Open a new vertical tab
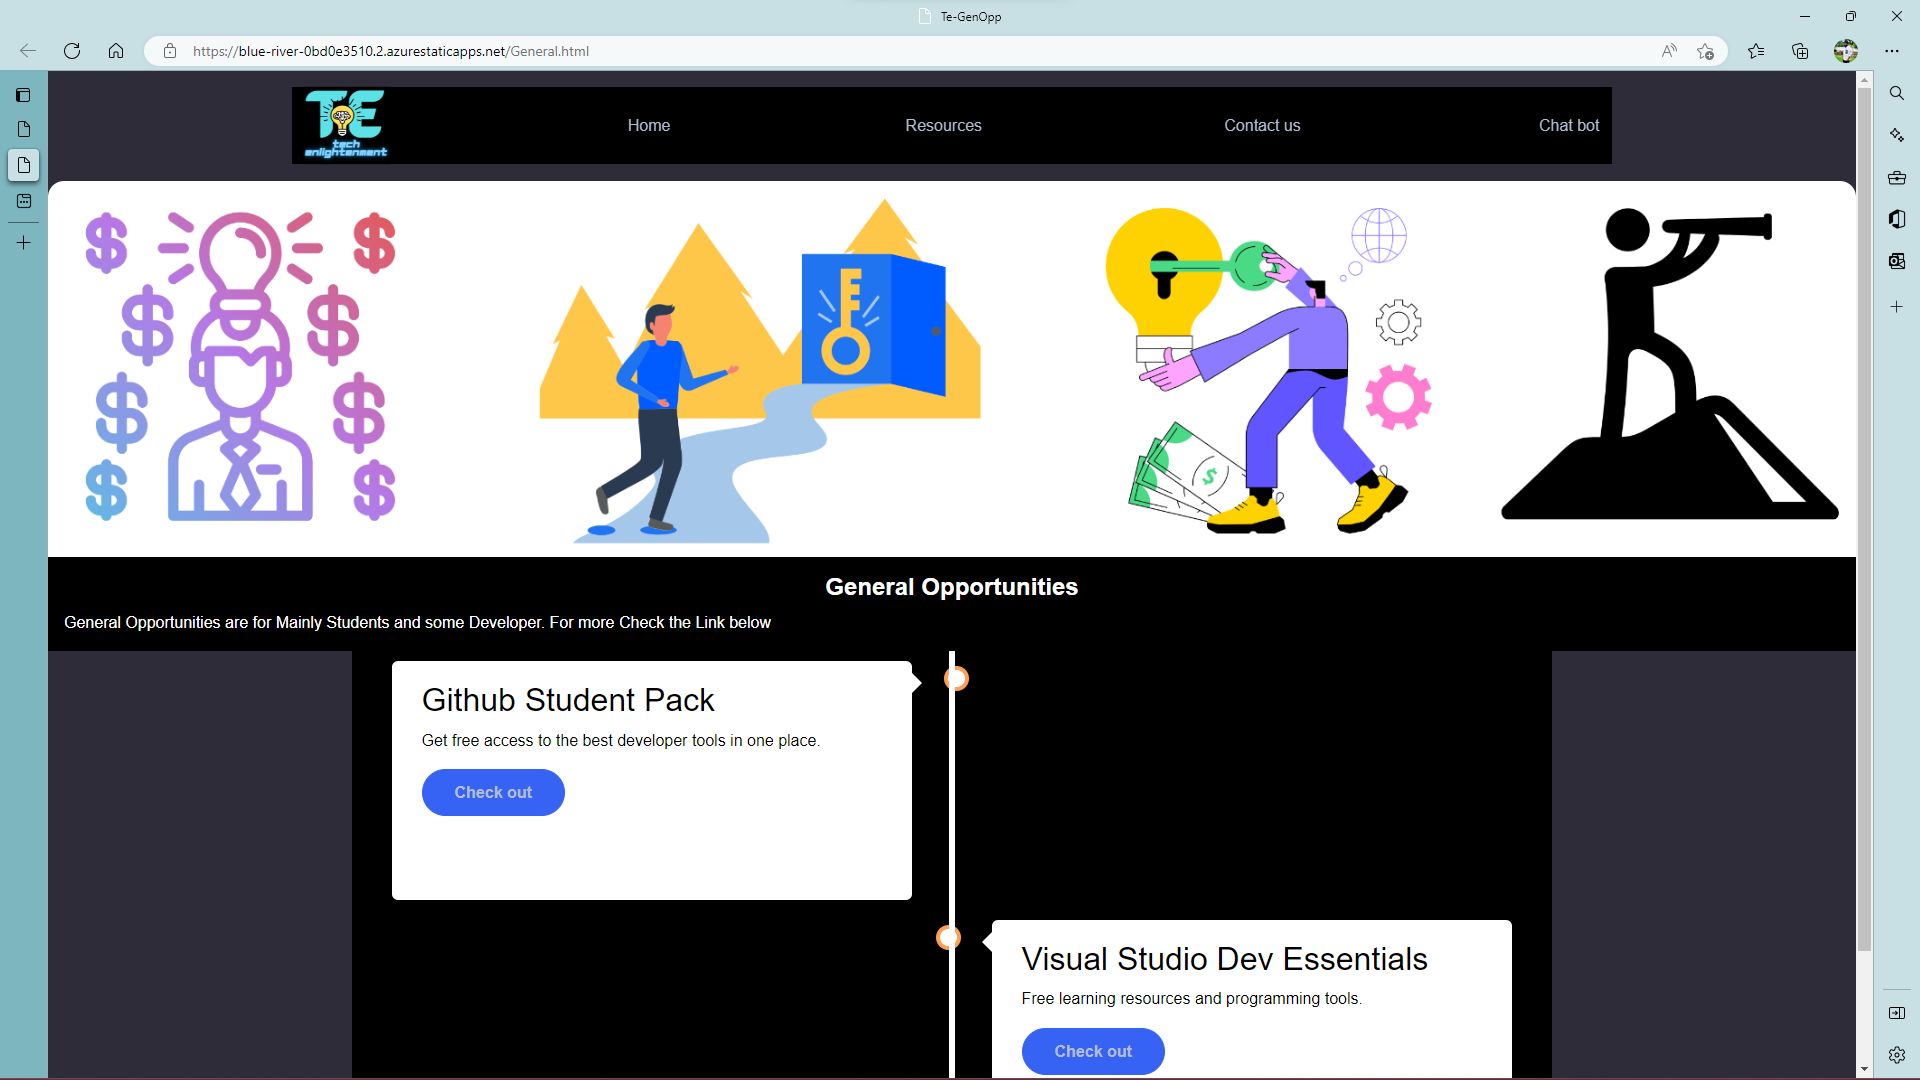Screen dimensions: 1920x1080 coord(23,243)
